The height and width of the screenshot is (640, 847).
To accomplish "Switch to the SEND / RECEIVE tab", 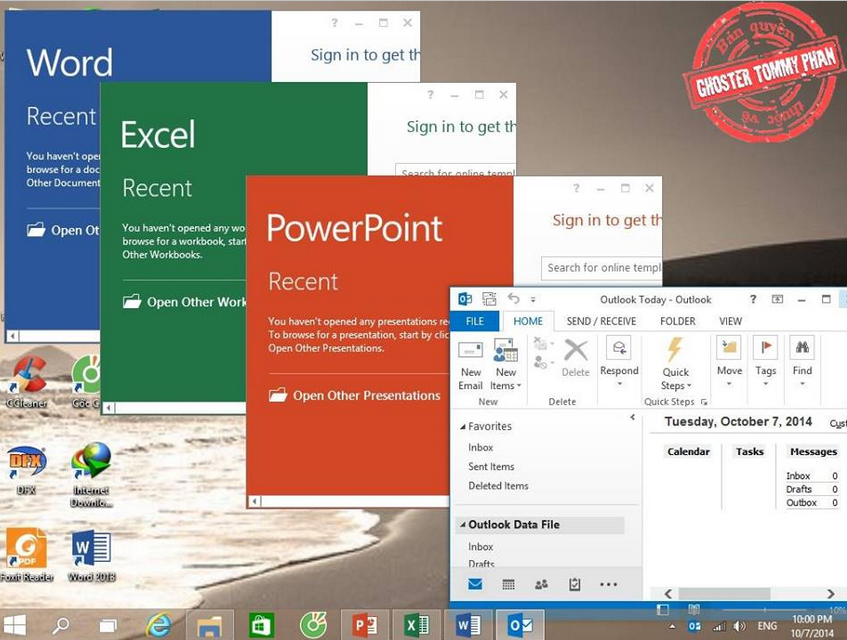I will 601,321.
